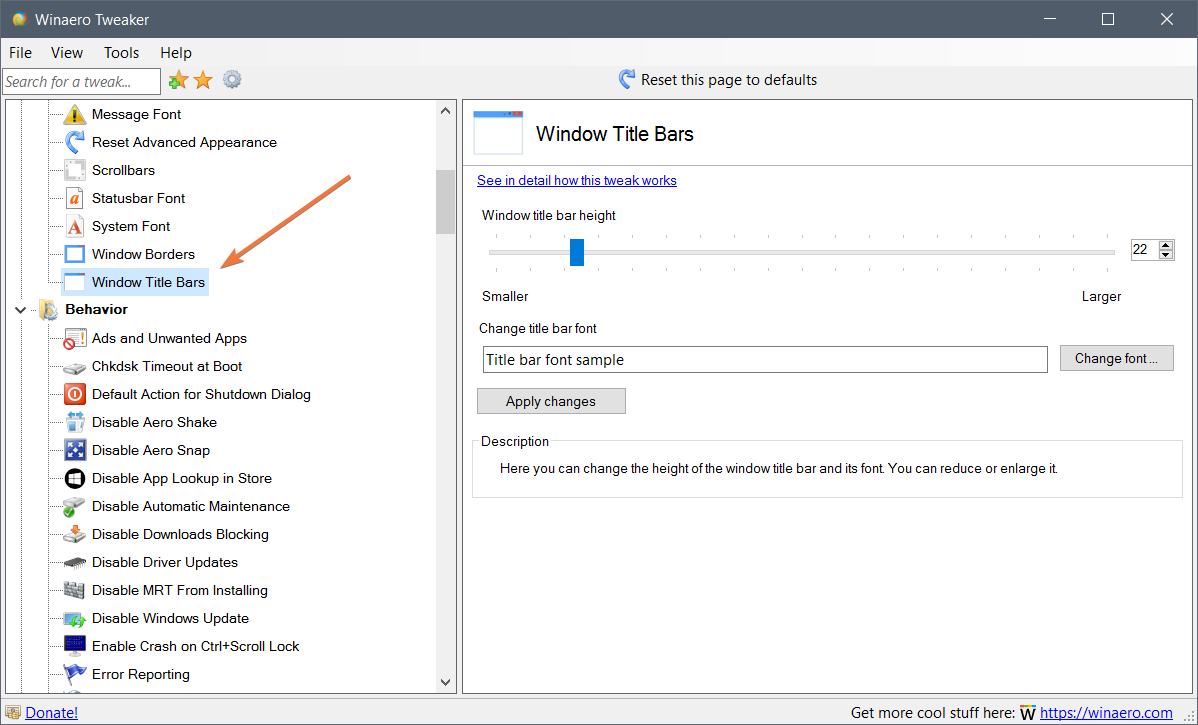Click the Change font button
Image resolution: width=1198 pixels, height=725 pixels.
[1116, 358]
